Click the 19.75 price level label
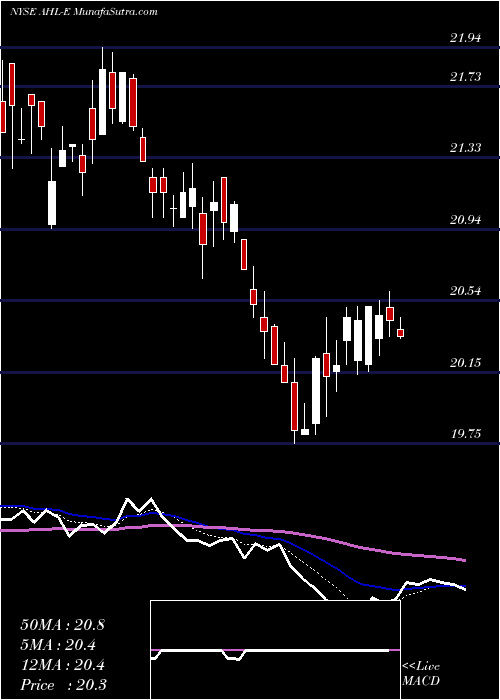This screenshot has height=700, width=500. 466,434
